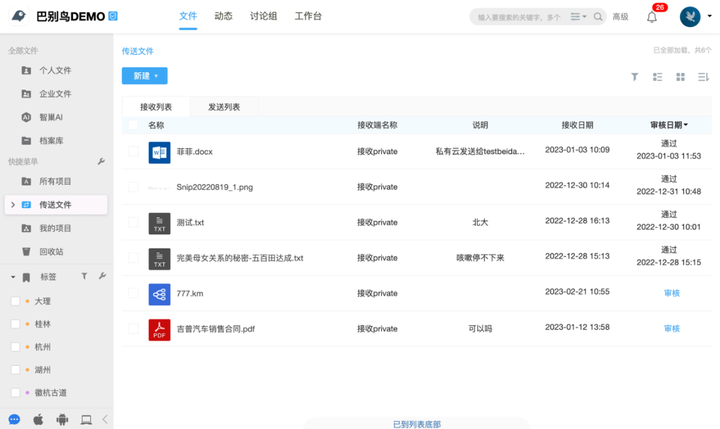Open 我的项目 in quick menu
Viewport: 720px width, 429px height.
(x=55, y=228)
